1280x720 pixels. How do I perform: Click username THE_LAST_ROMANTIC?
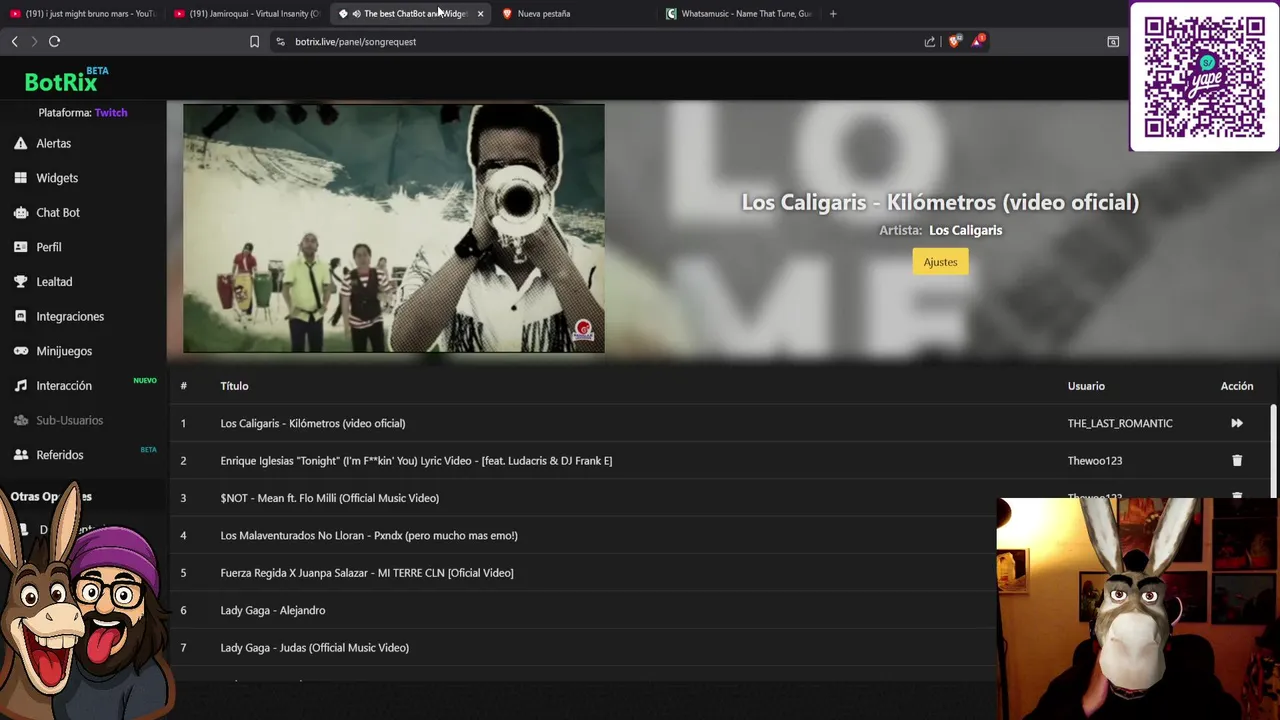tap(1120, 423)
